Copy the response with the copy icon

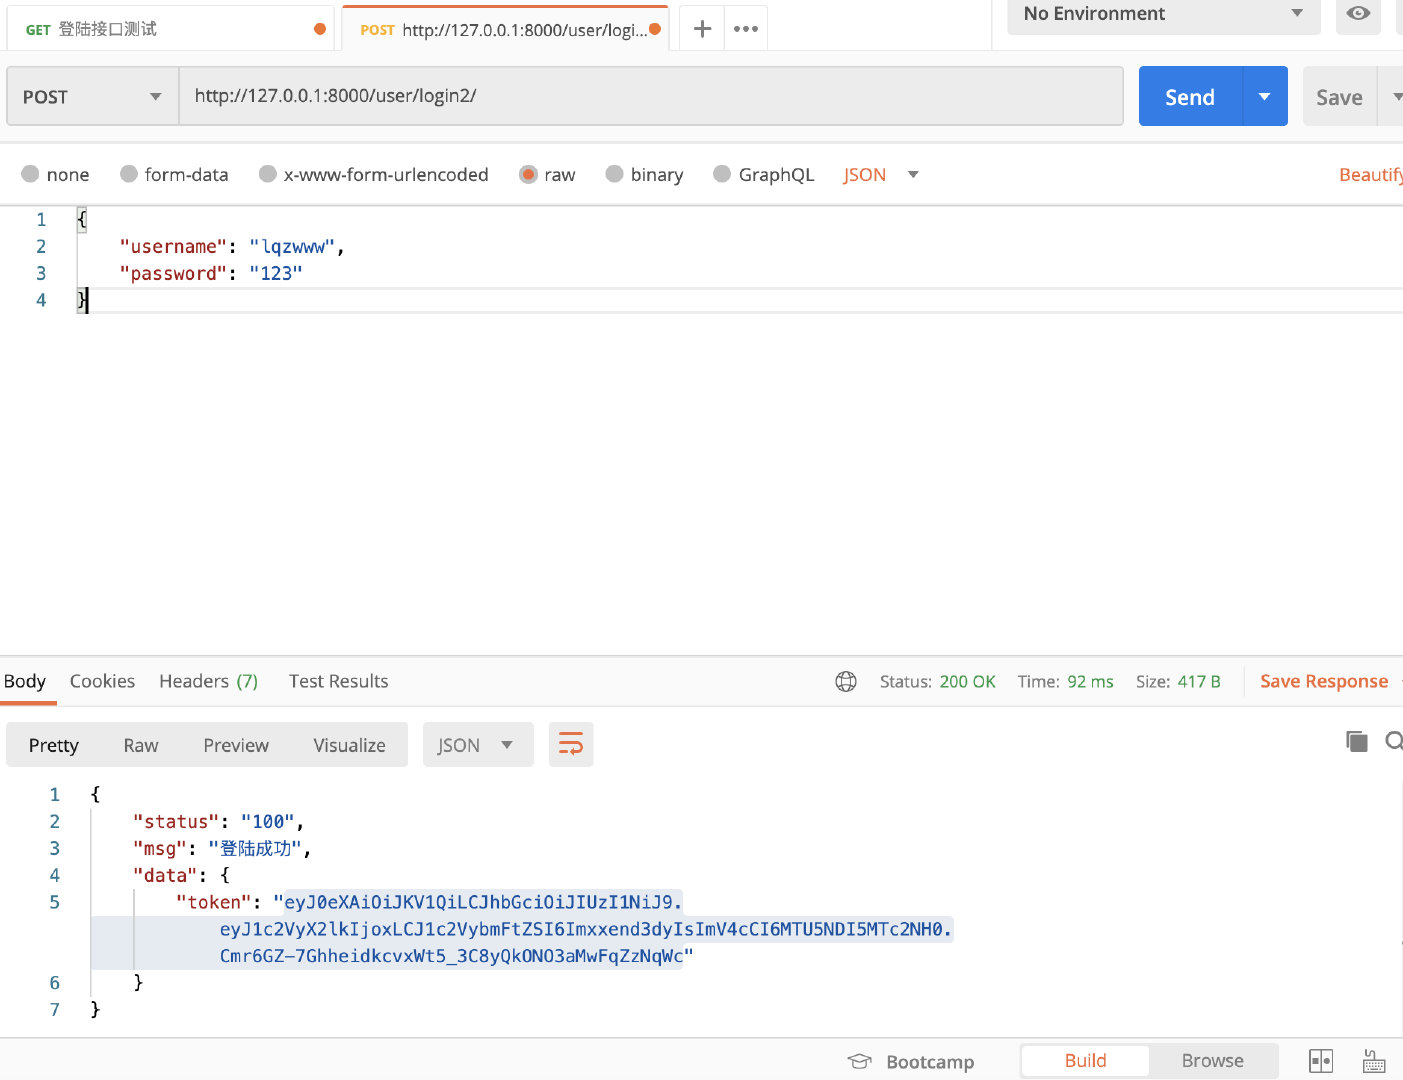click(x=1356, y=741)
